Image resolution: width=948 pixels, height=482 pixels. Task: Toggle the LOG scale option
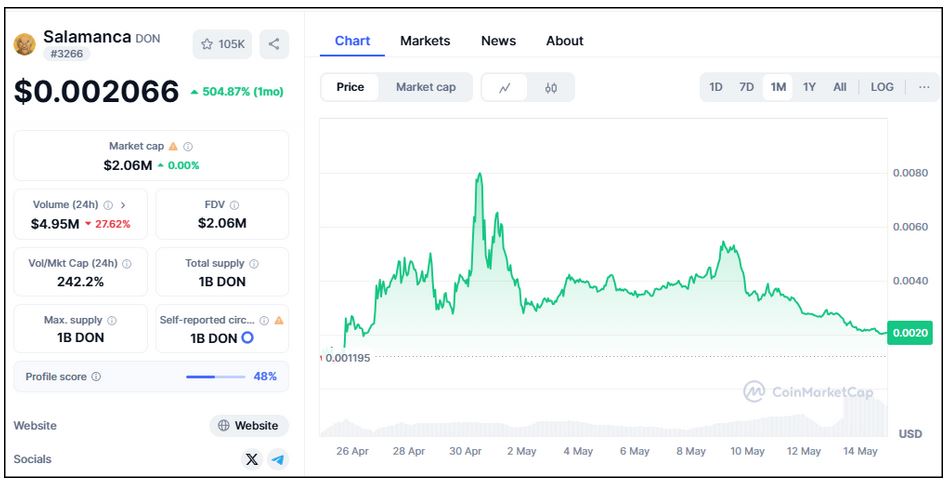pos(882,87)
